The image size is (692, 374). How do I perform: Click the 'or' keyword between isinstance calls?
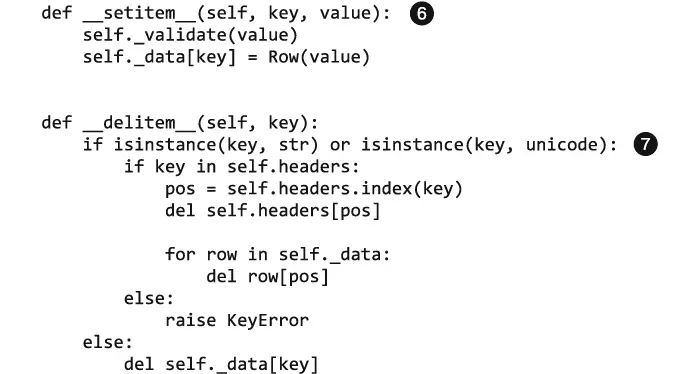pyautogui.click(x=340, y=145)
